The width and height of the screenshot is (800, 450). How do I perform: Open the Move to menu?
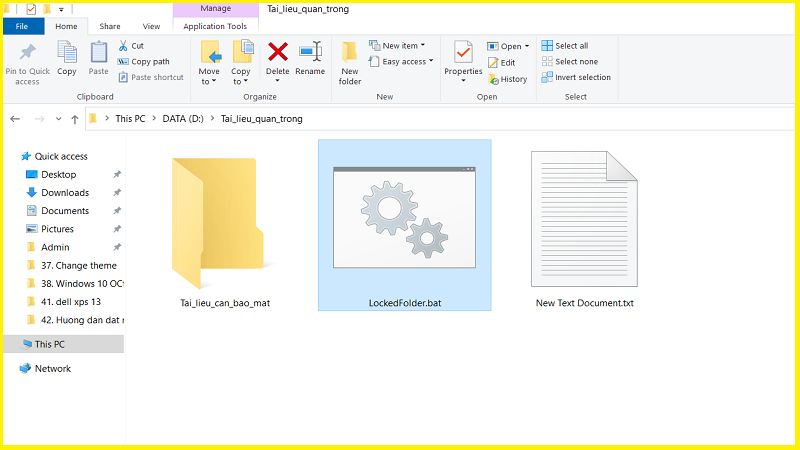[209, 63]
